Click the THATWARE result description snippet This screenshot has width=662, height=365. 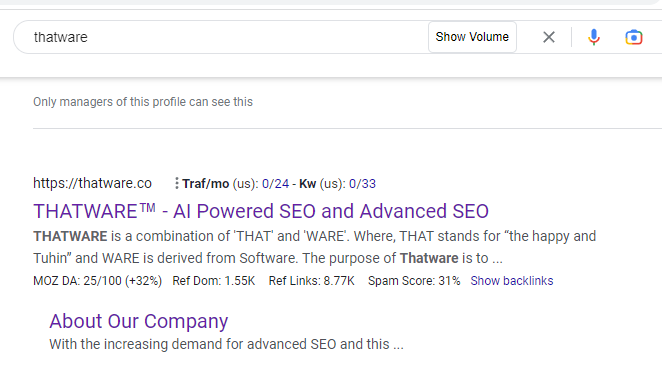tap(315, 247)
